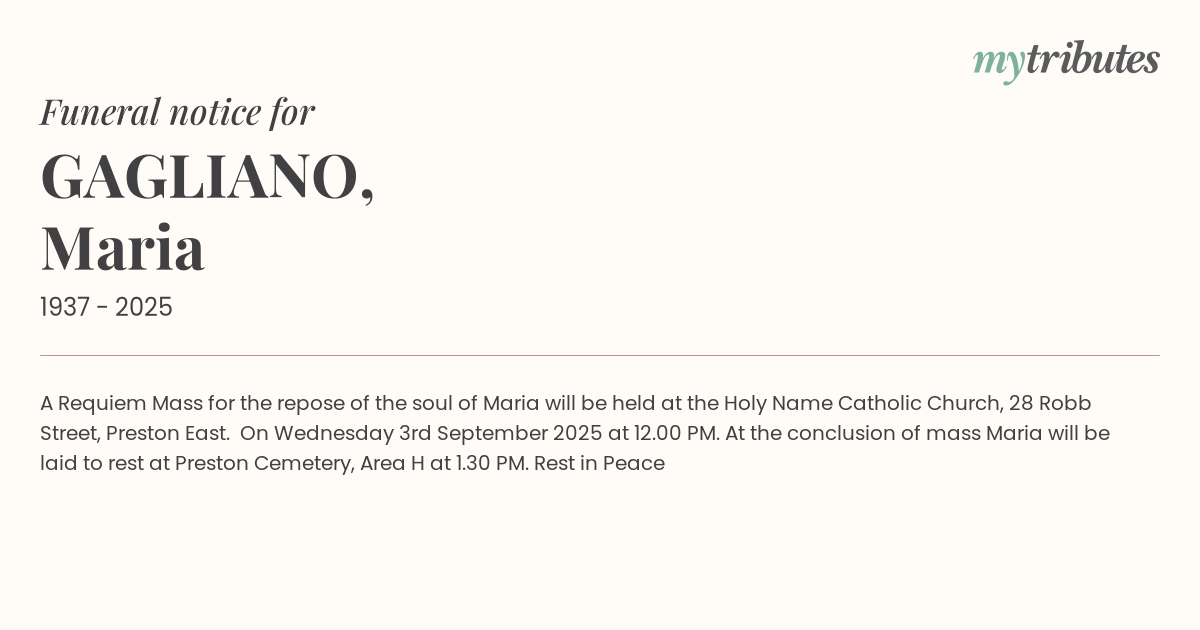Click the "Funeral notice for" heading
The width and height of the screenshot is (1200, 630).
[x=177, y=112]
